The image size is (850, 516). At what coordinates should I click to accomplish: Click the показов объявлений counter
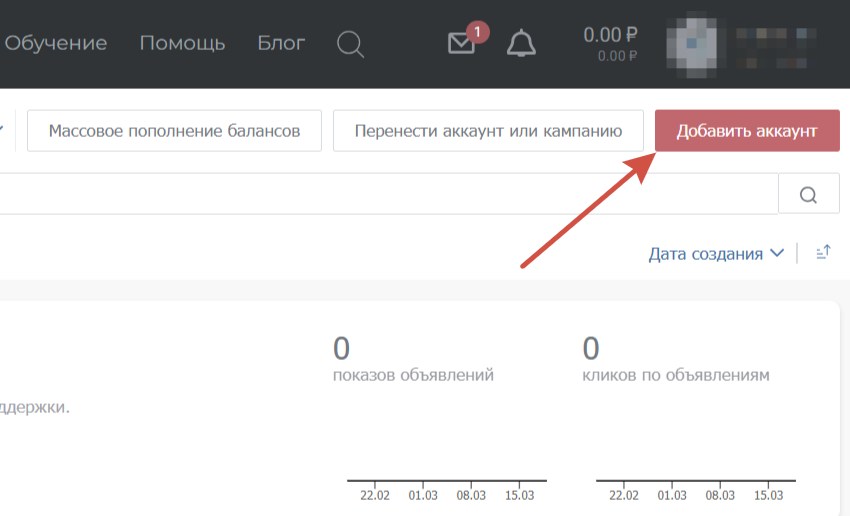[x=413, y=362]
